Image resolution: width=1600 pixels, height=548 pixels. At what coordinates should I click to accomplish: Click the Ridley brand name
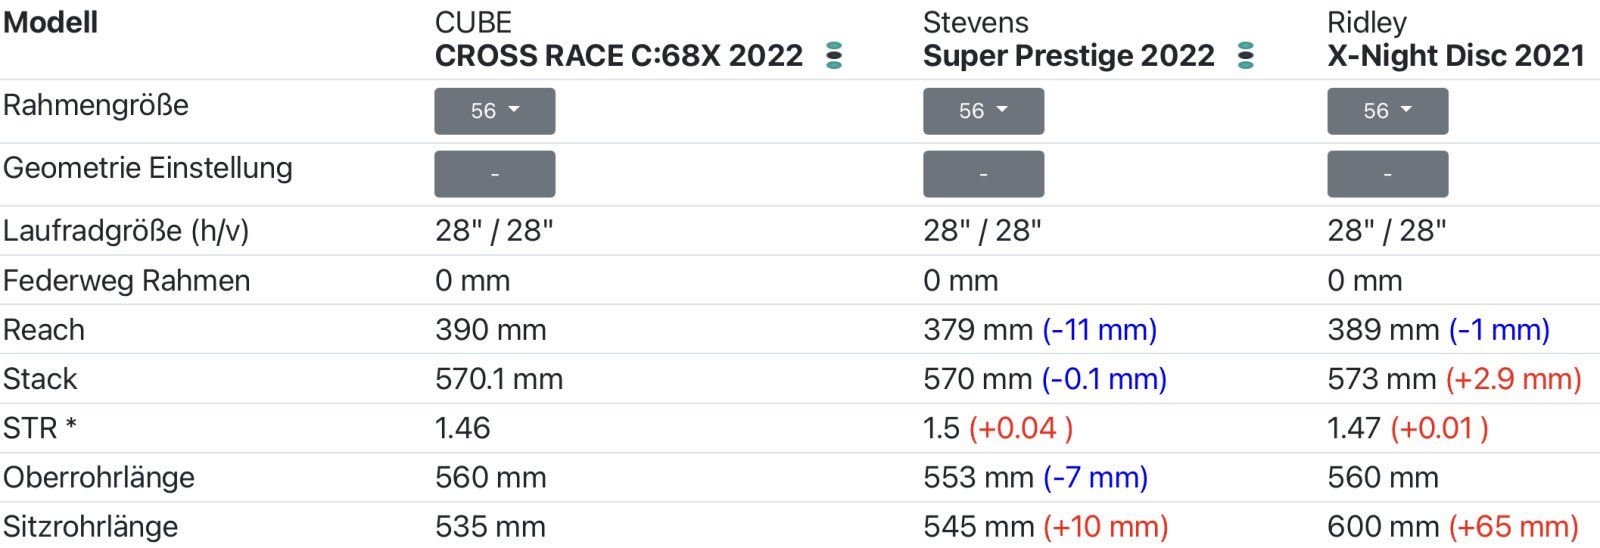1366,22
